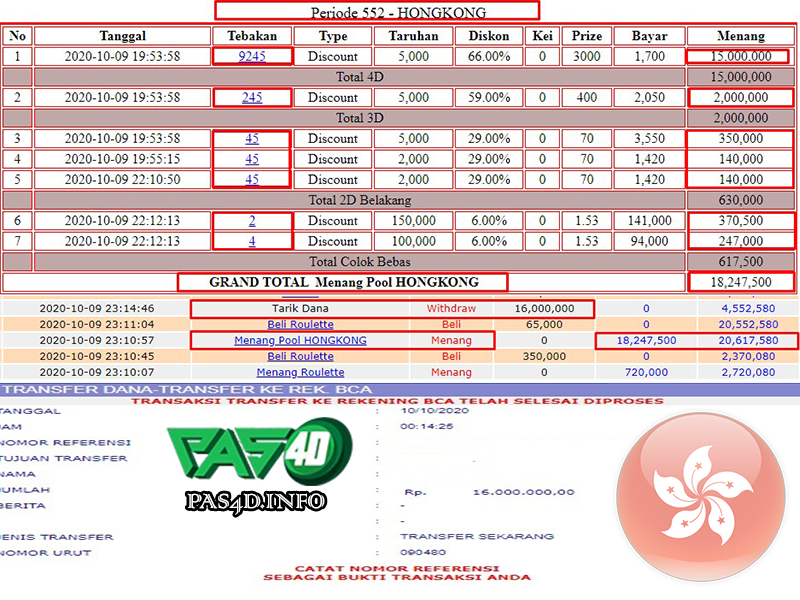
Task: Click the date 2020-10-09 19:55:15
Action: (x=122, y=159)
